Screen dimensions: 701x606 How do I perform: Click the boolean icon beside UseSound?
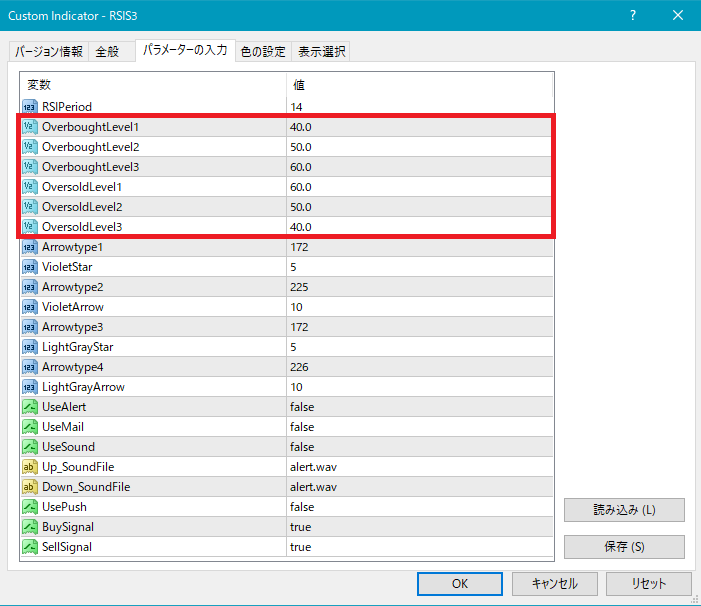point(30,447)
